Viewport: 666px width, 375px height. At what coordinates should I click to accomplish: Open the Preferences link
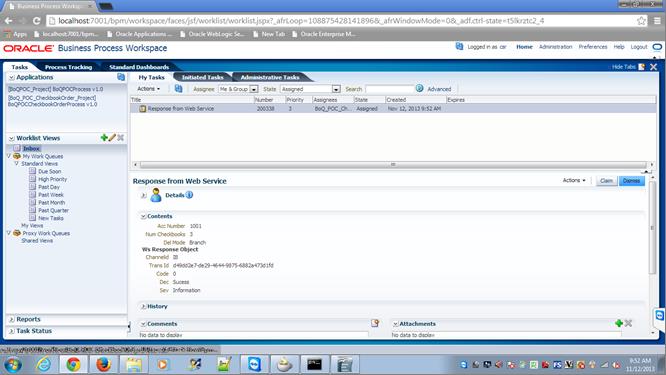[x=593, y=47]
